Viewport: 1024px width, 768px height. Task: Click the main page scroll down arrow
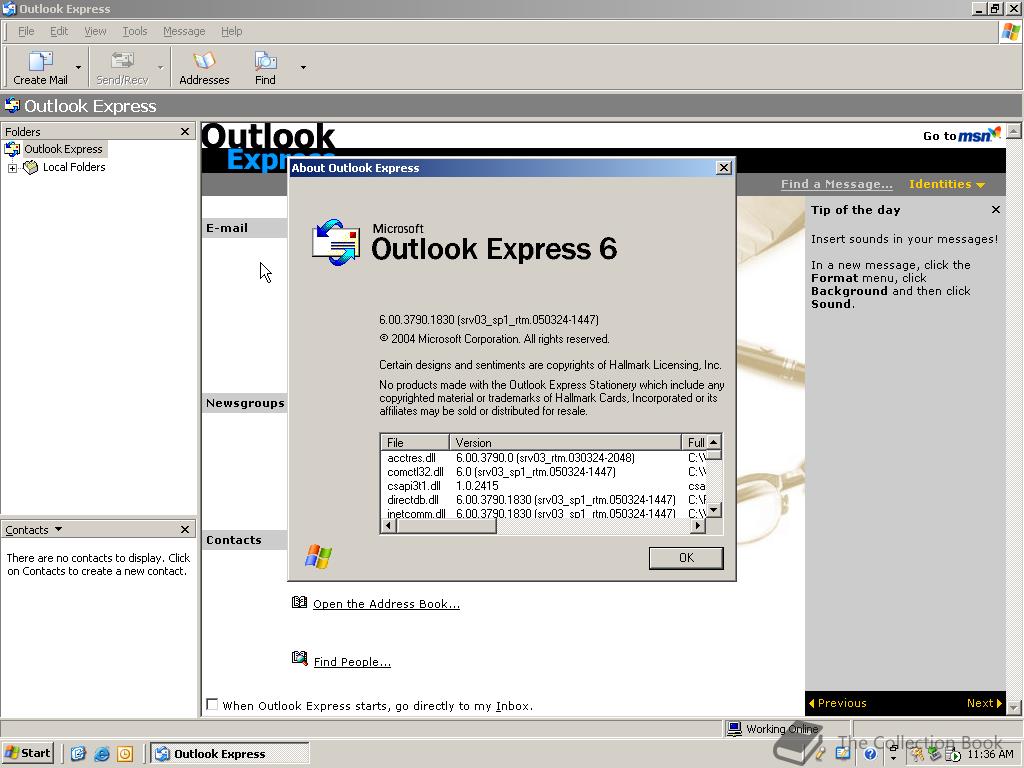[x=1013, y=707]
